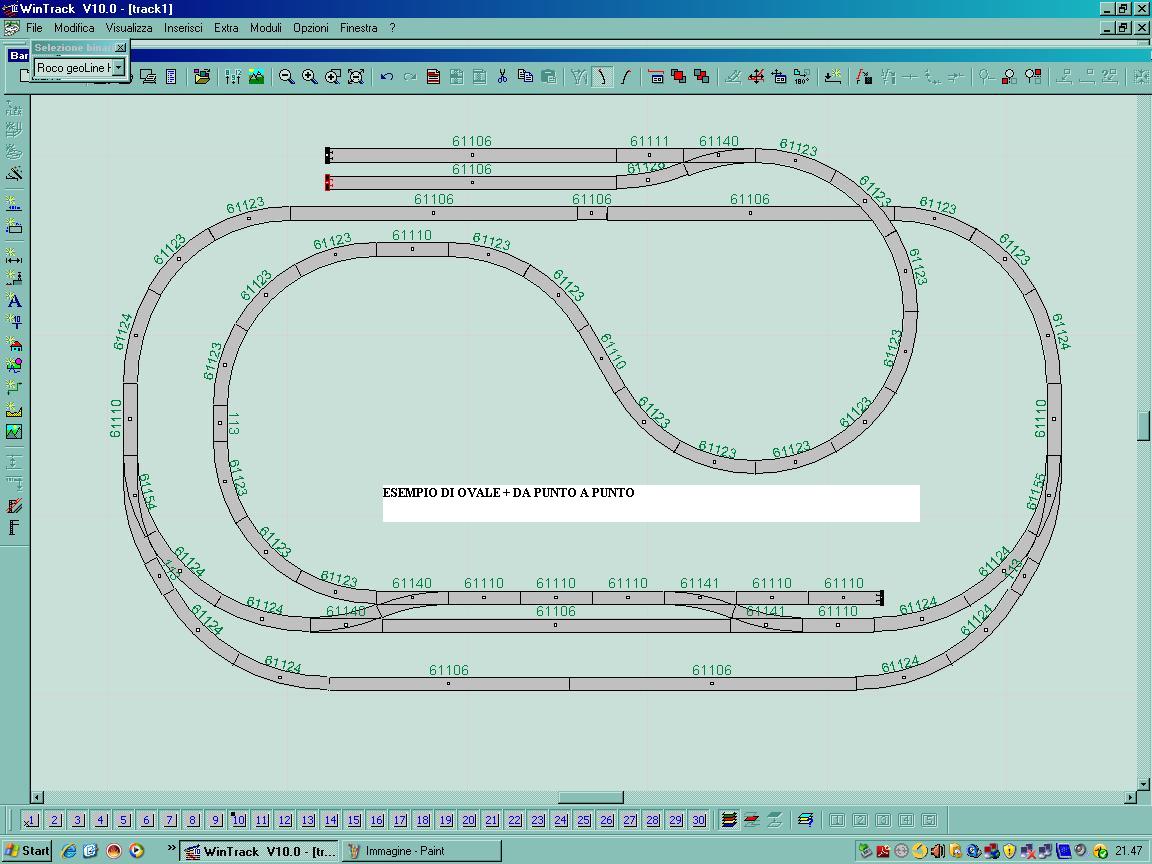1152x864 pixels.
Task: Select the ESEMPIO DI OVALE text label
Action: tap(508, 492)
